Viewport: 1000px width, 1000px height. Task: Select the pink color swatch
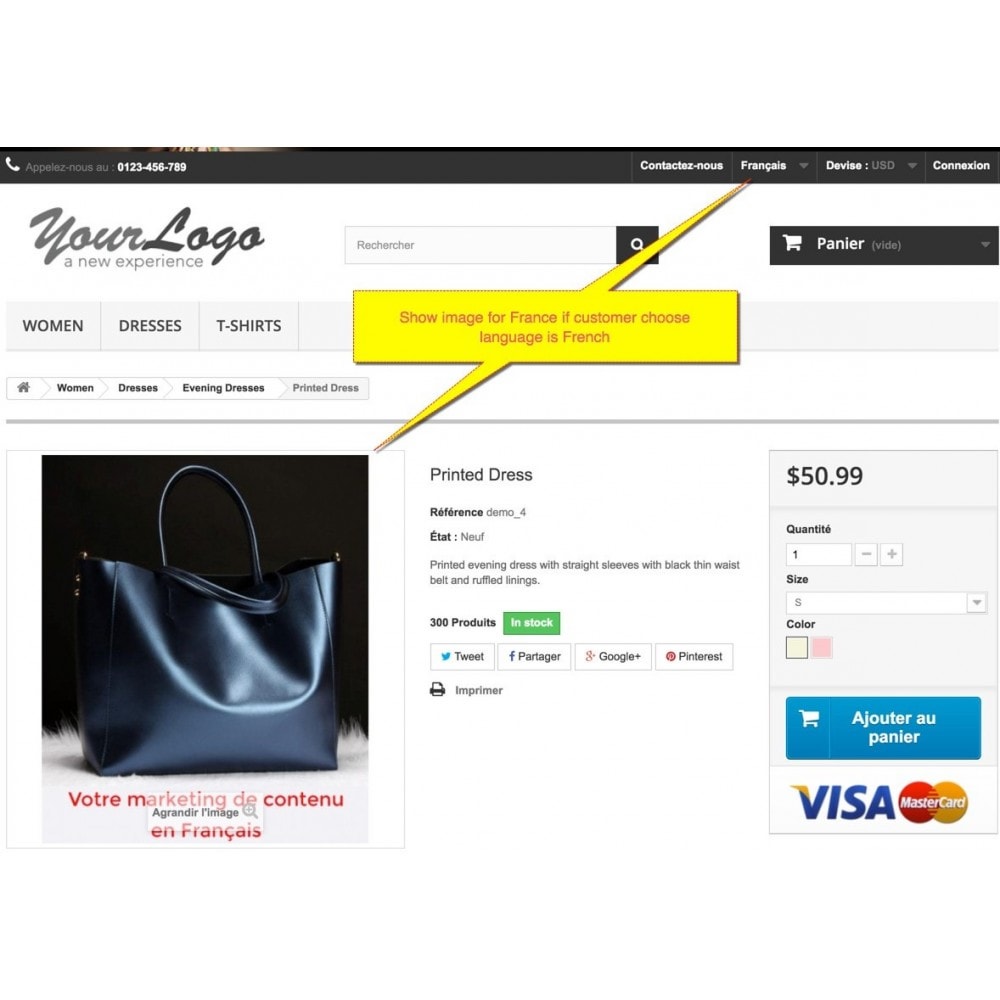pyautogui.click(x=821, y=647)
